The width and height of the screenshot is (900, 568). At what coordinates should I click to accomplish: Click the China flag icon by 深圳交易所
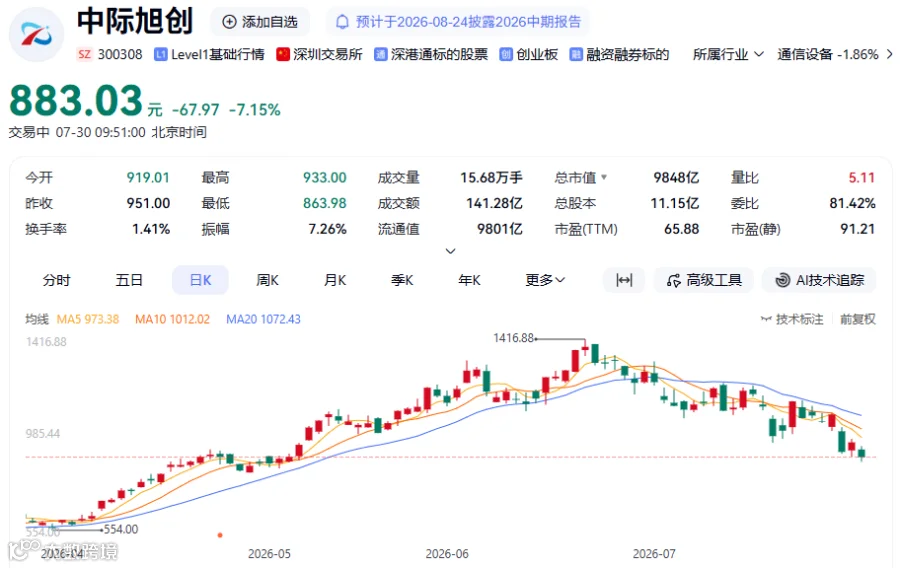click(x=283, y=55)
